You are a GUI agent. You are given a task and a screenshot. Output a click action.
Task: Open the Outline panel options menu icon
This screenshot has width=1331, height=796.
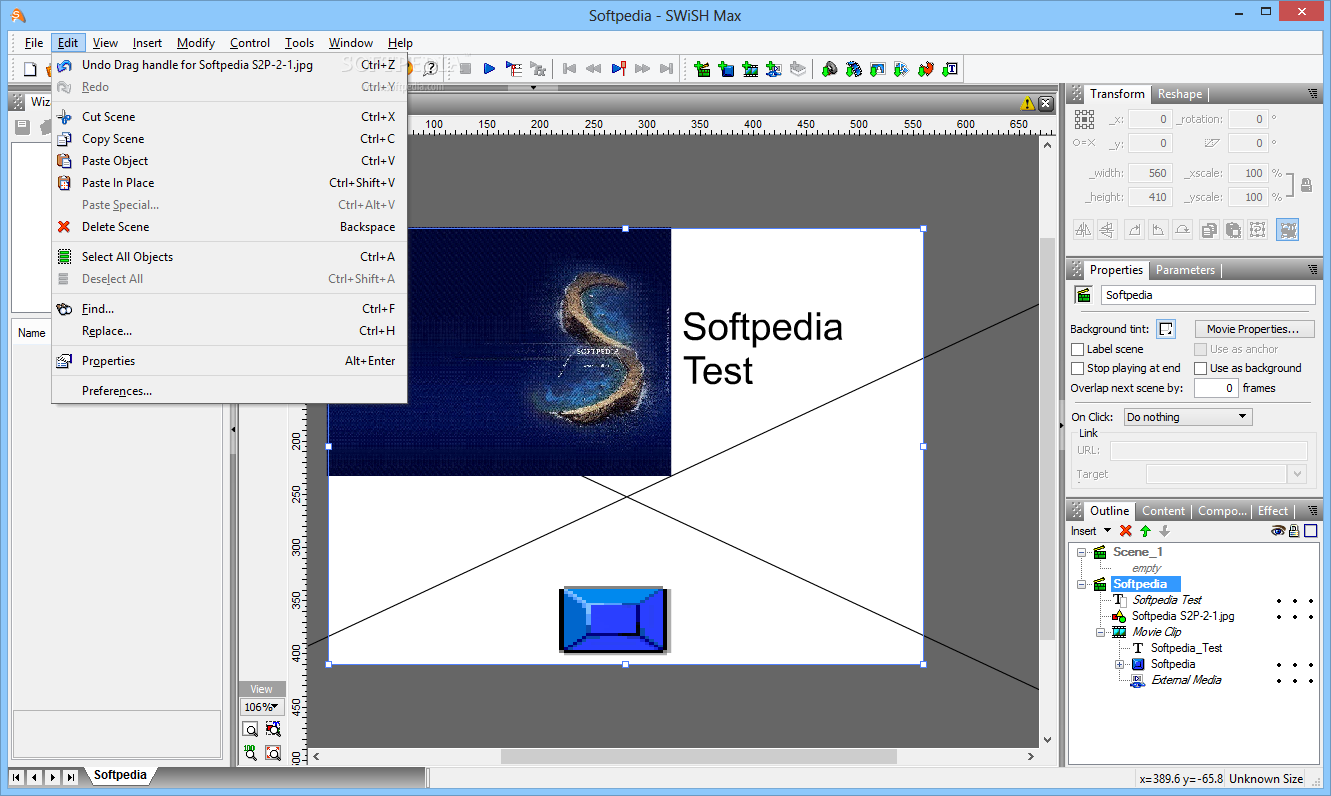1313,511
